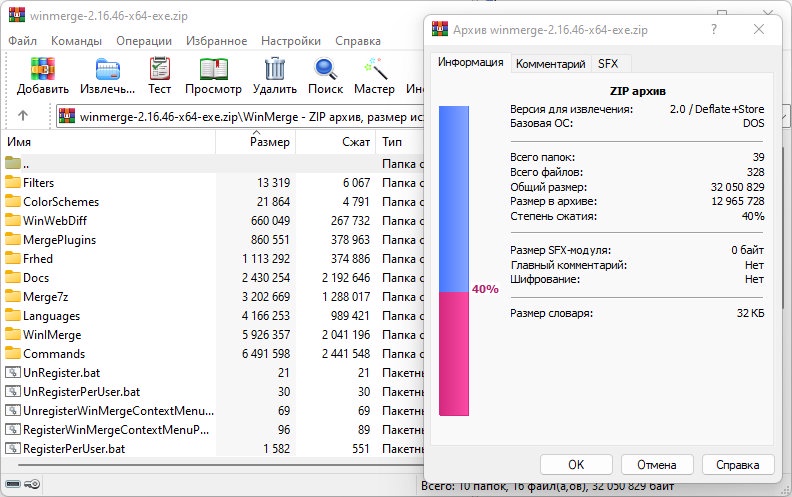Select the Filters folder icon
792x497 pixels.
tap(13, 182)
